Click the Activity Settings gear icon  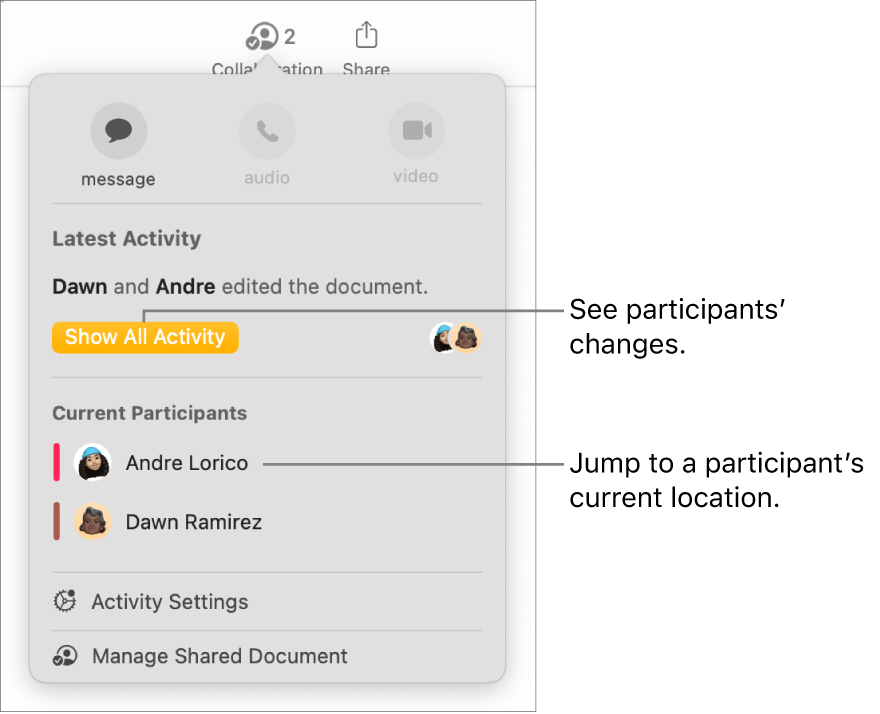coord(65,602)
